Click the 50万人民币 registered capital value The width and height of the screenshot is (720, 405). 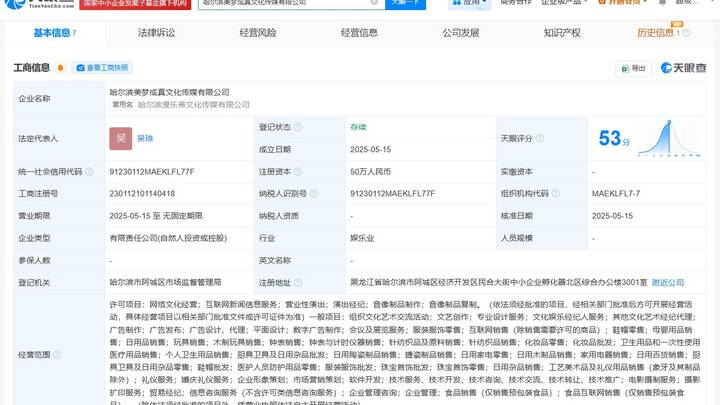click(x=370, y=172)
